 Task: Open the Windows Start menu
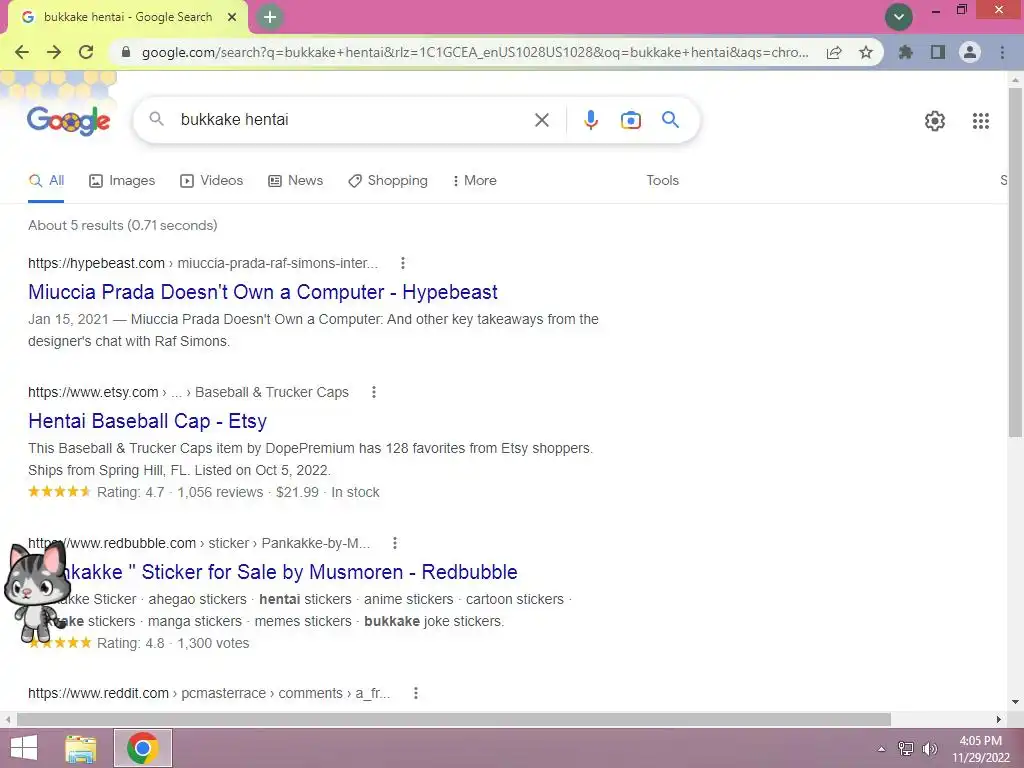[24, 748]
